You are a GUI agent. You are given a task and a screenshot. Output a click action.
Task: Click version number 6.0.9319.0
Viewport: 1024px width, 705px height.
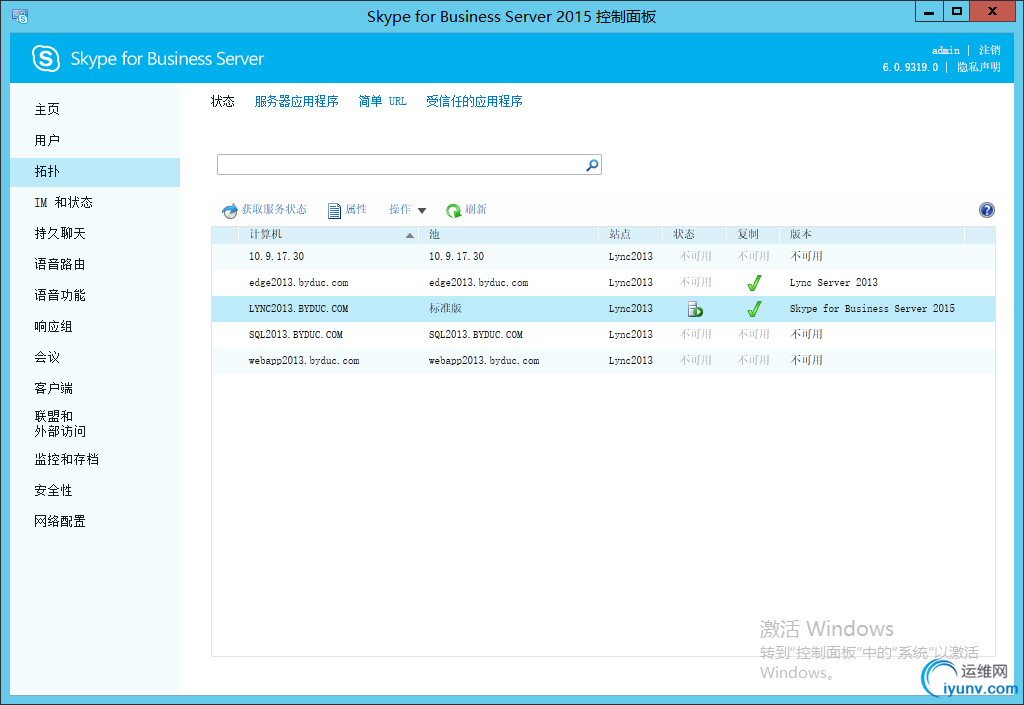910,67
